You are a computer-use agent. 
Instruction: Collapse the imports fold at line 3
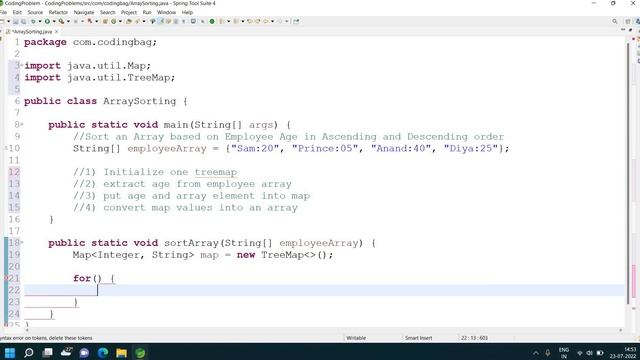click(22, 65)
